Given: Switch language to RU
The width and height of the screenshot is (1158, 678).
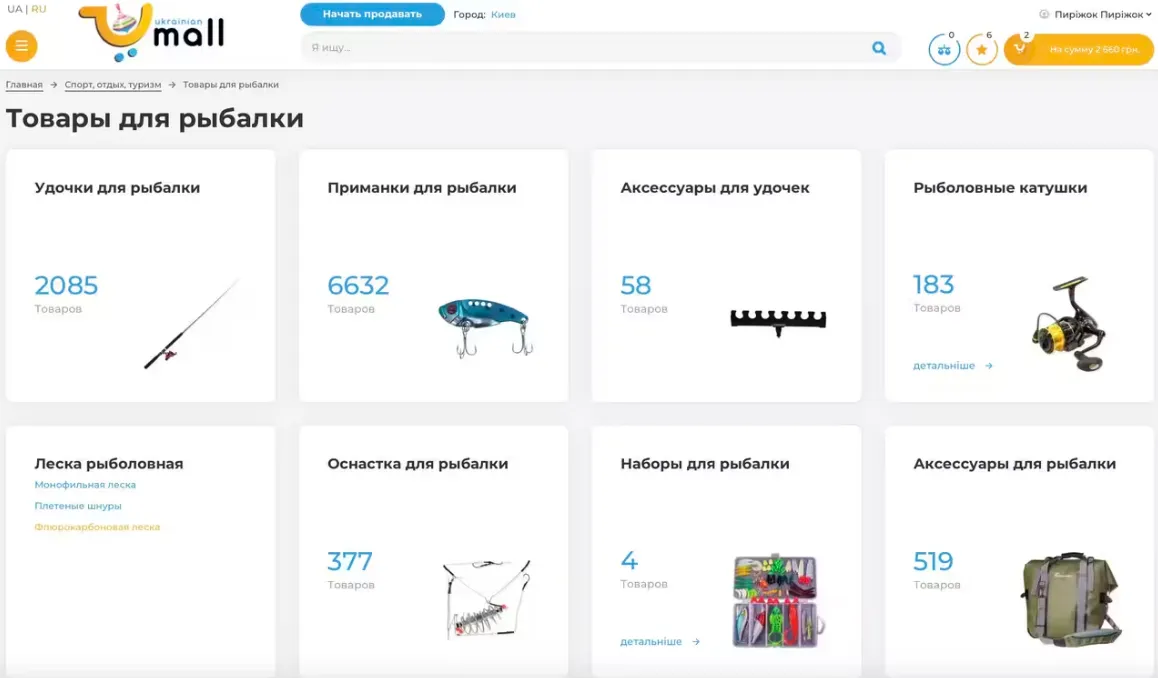Looking at the screenshot, I should (38, 9).
